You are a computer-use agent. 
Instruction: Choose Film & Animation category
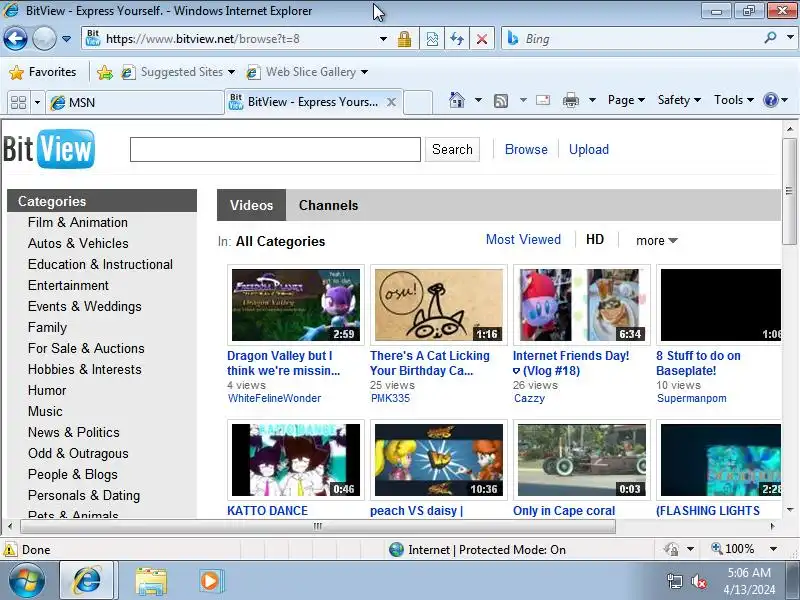pyautogui.click(x=78, y=222)
